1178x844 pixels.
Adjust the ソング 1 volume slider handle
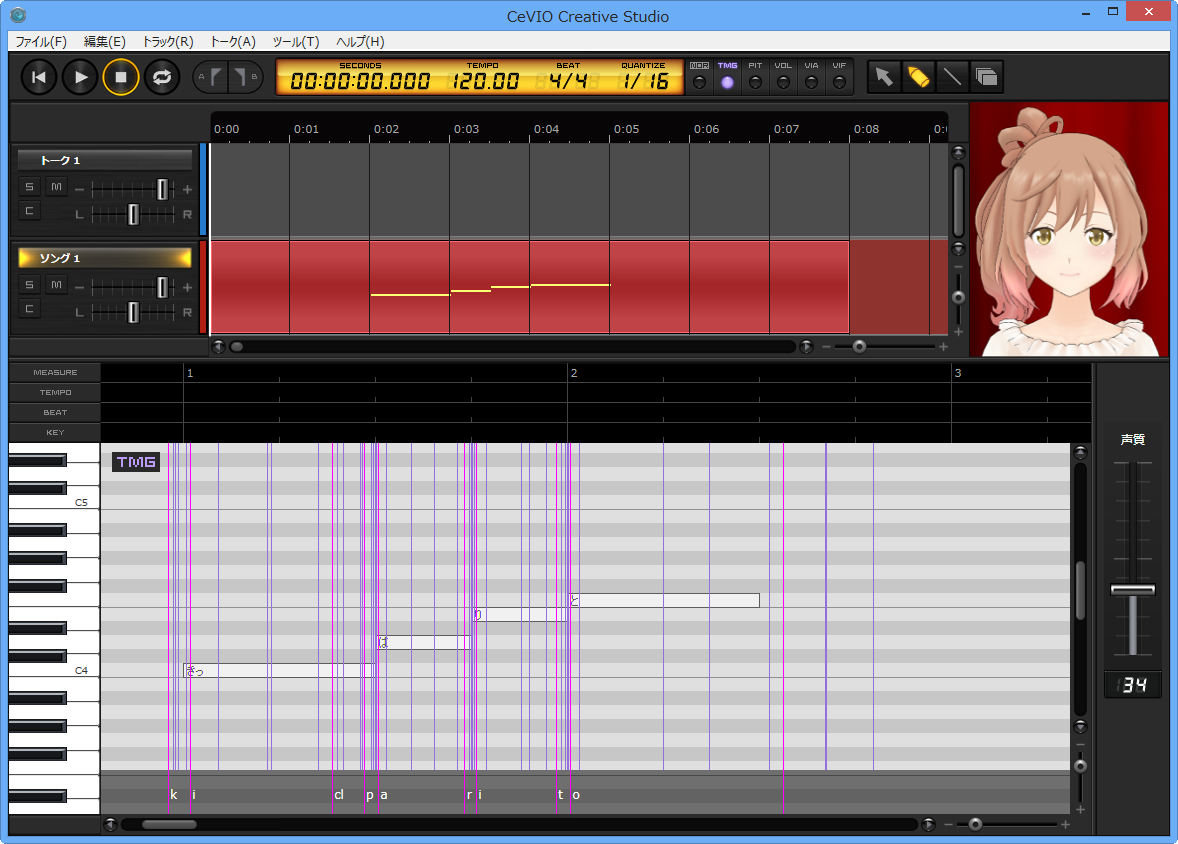coord(162,287)
